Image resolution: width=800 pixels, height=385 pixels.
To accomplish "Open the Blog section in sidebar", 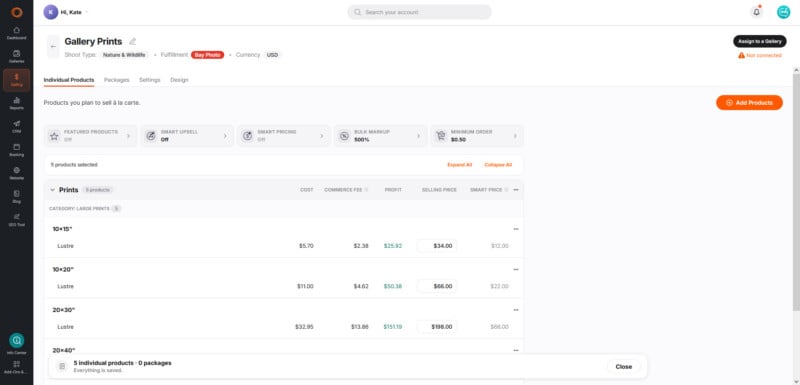I will click(16, 197).
